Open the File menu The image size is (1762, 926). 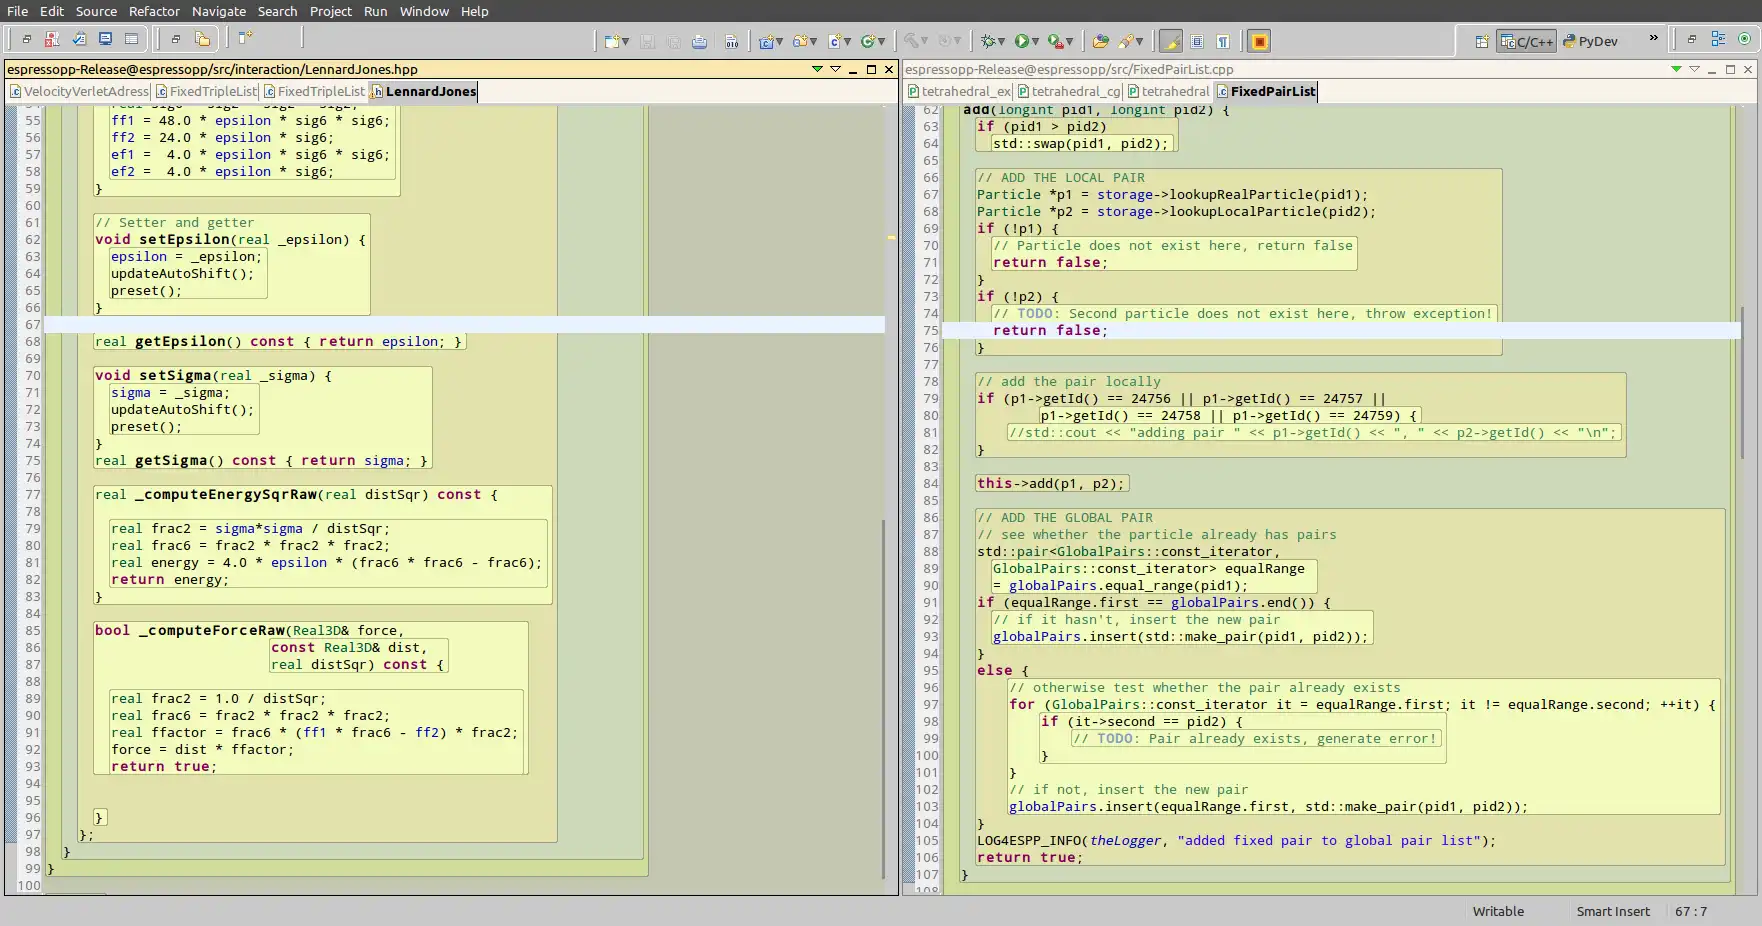pos(17,11)
